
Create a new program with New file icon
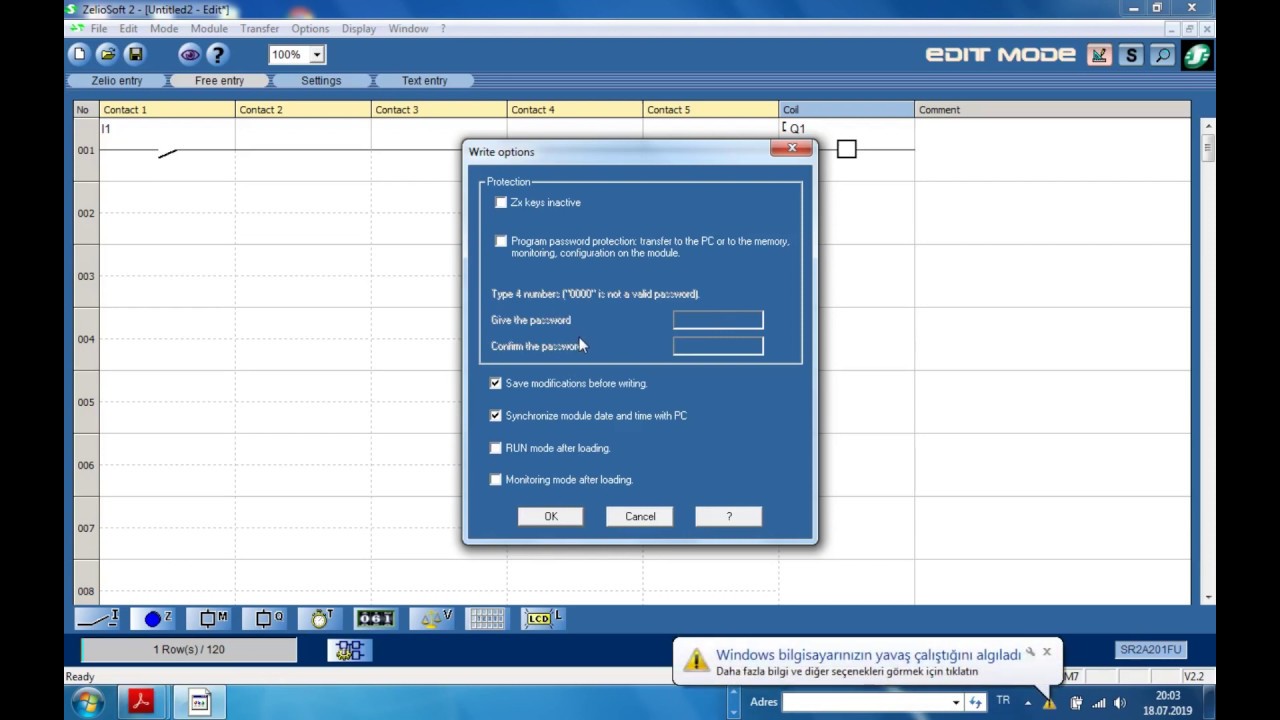tap(80, 54)
